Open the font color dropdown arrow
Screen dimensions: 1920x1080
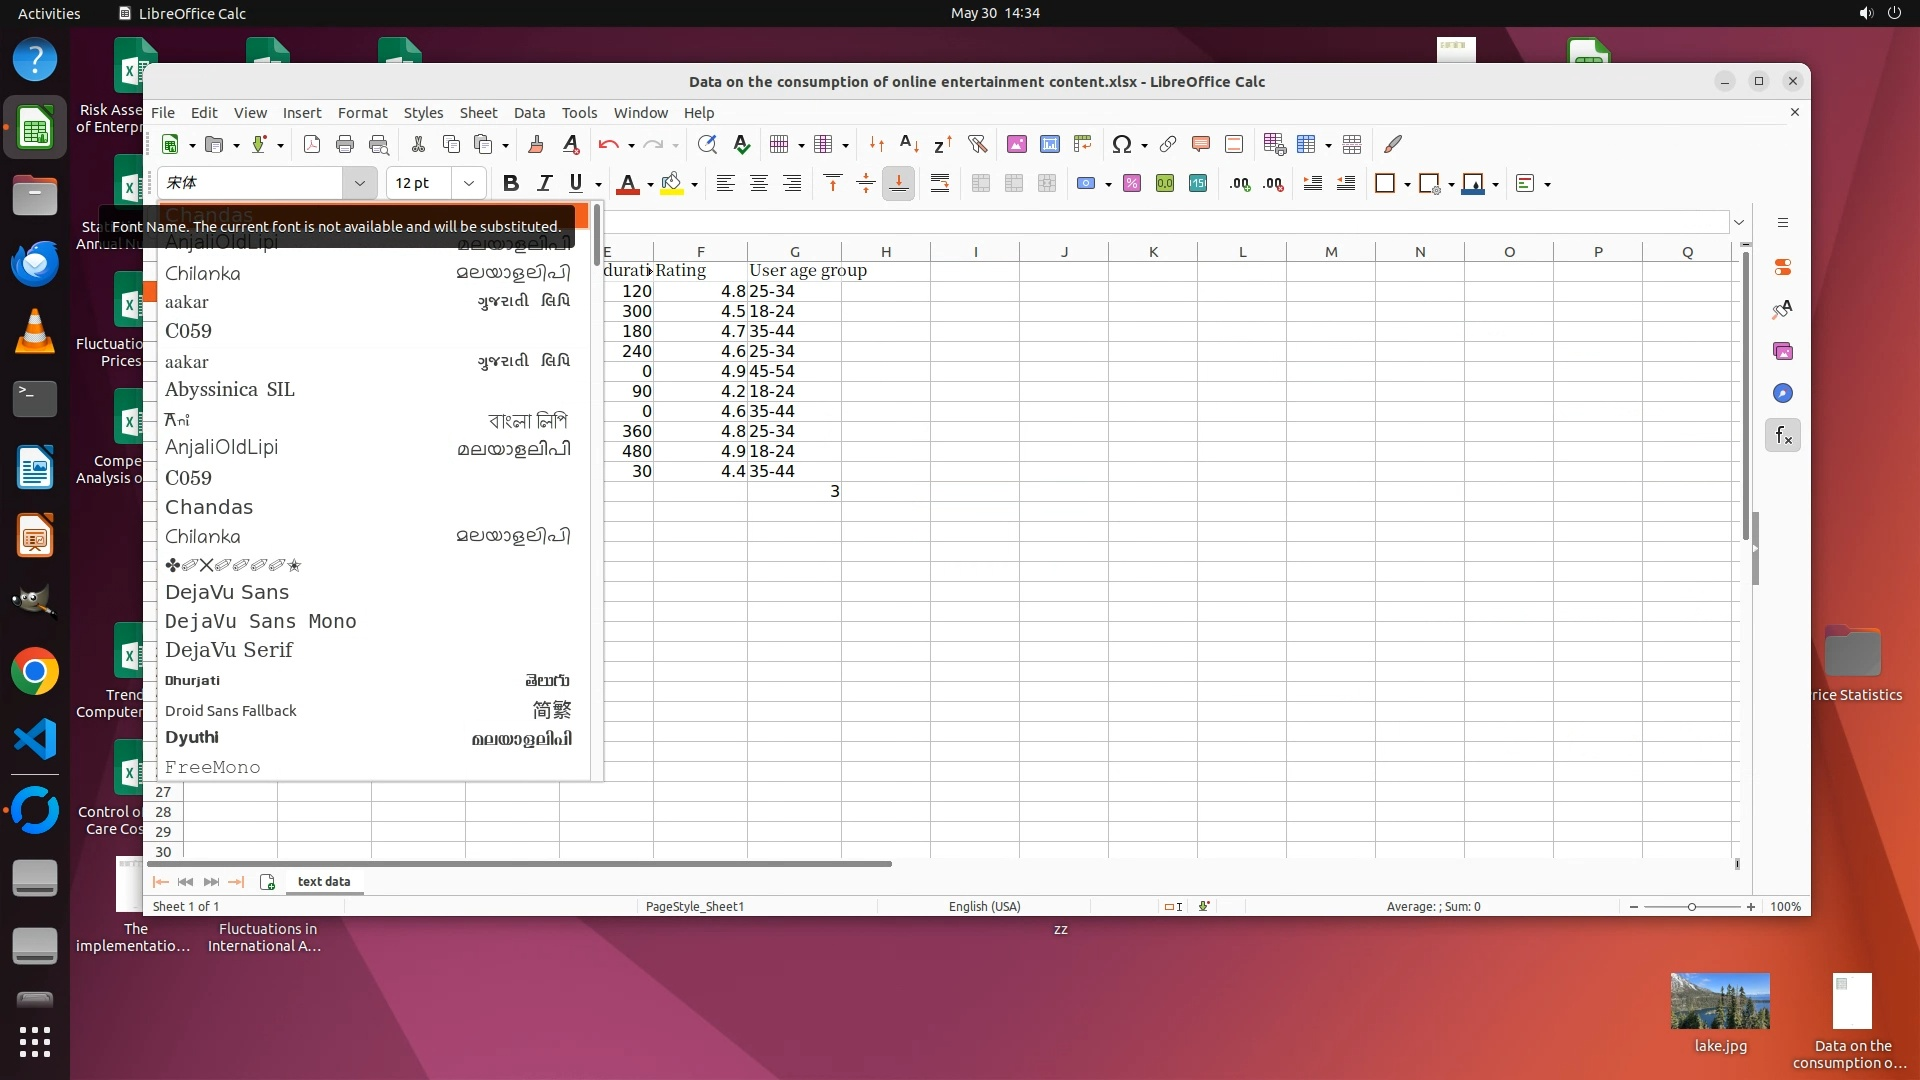pyautogui.click(x=650, y=184)
